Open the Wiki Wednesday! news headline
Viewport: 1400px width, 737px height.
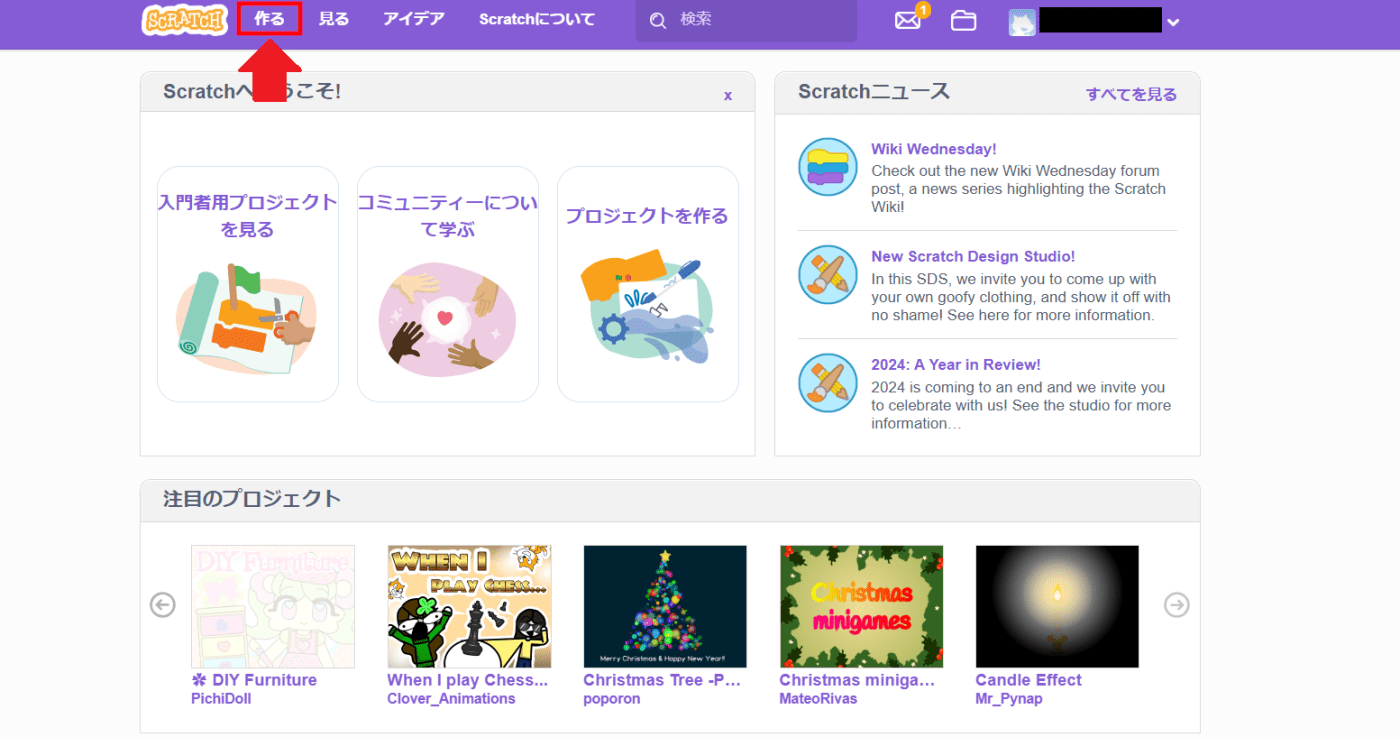tap(934, 149)
